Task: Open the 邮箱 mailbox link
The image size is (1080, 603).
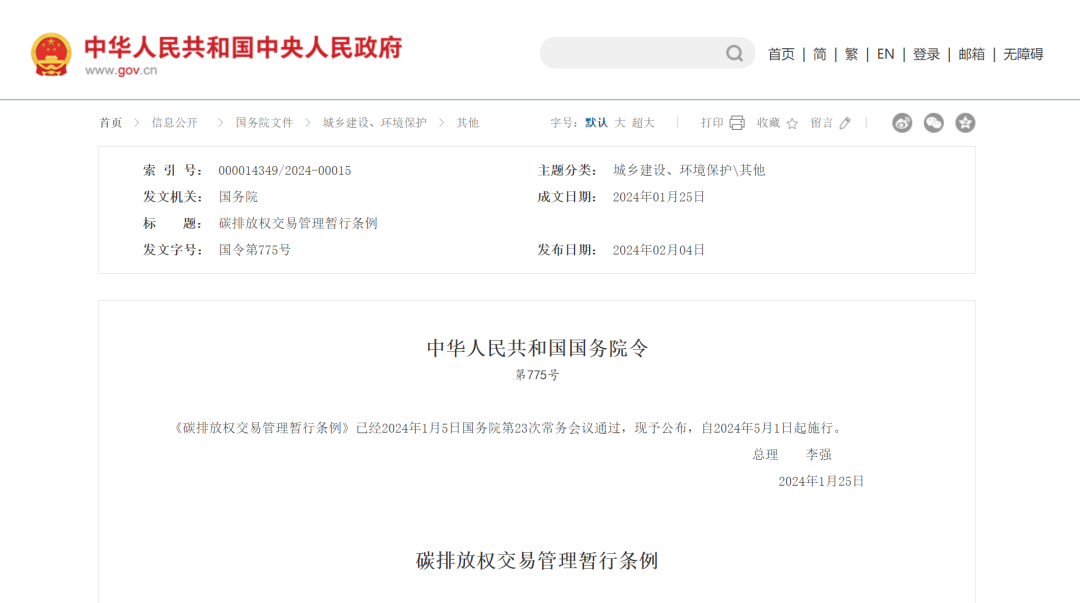Action: coord(971,54)
